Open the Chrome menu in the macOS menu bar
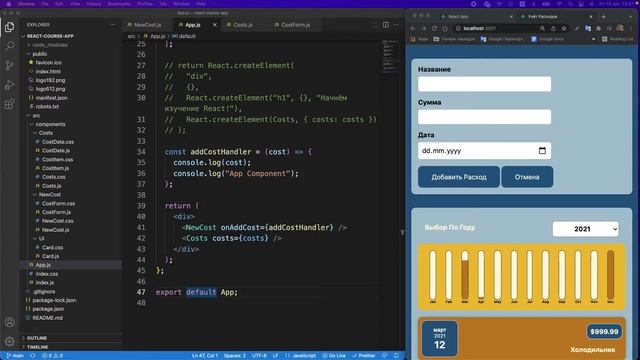640x360 pixels. pos(26,4)
